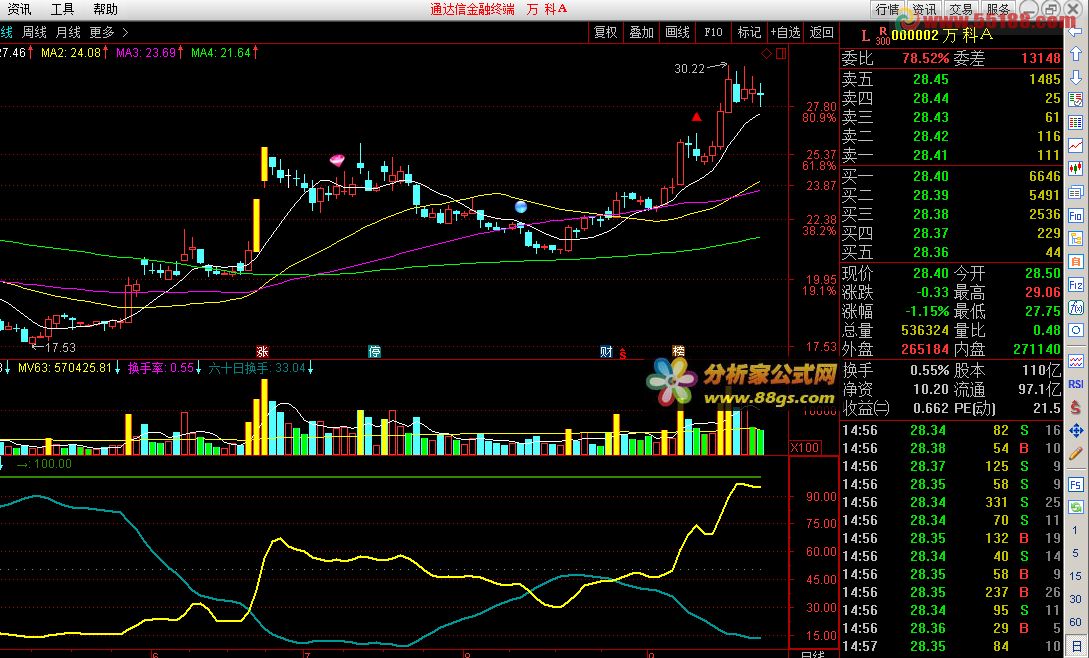
Task: Click the 返回 return button
Action: (822, 32)
